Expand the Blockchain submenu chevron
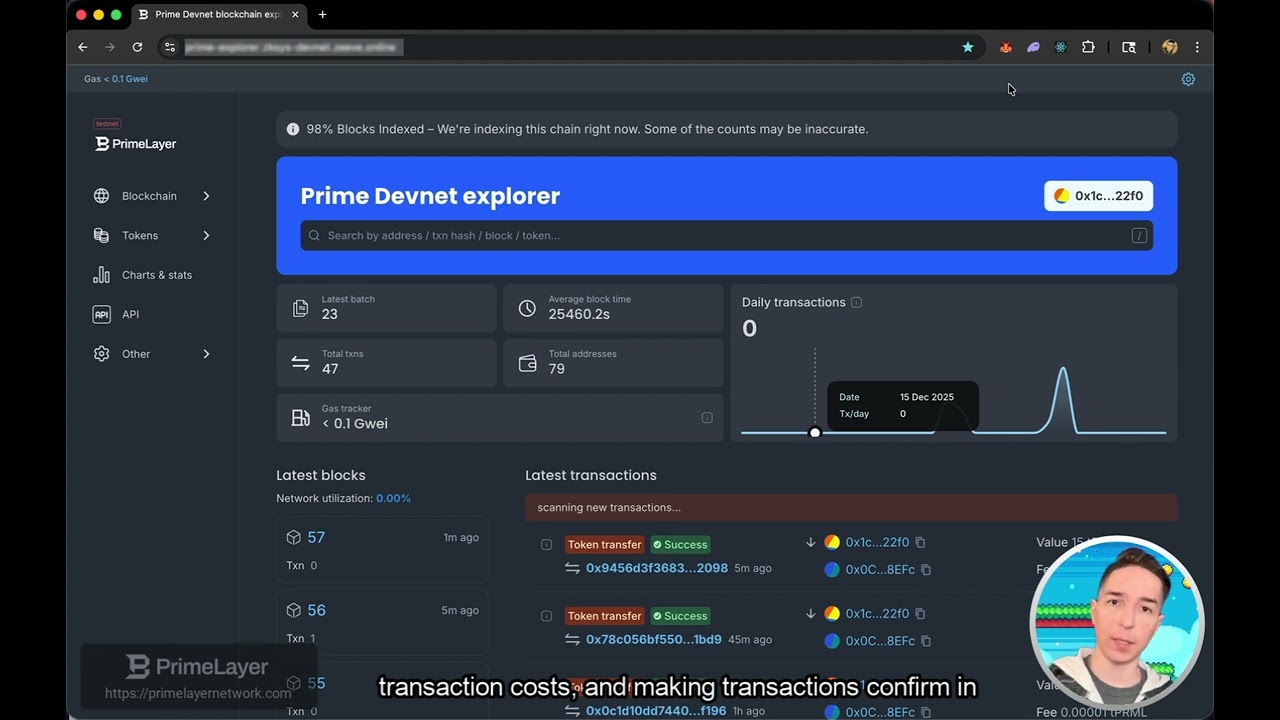Image resolution: width=1280 pixels, height=720 pixels. (x=206, y=196)
